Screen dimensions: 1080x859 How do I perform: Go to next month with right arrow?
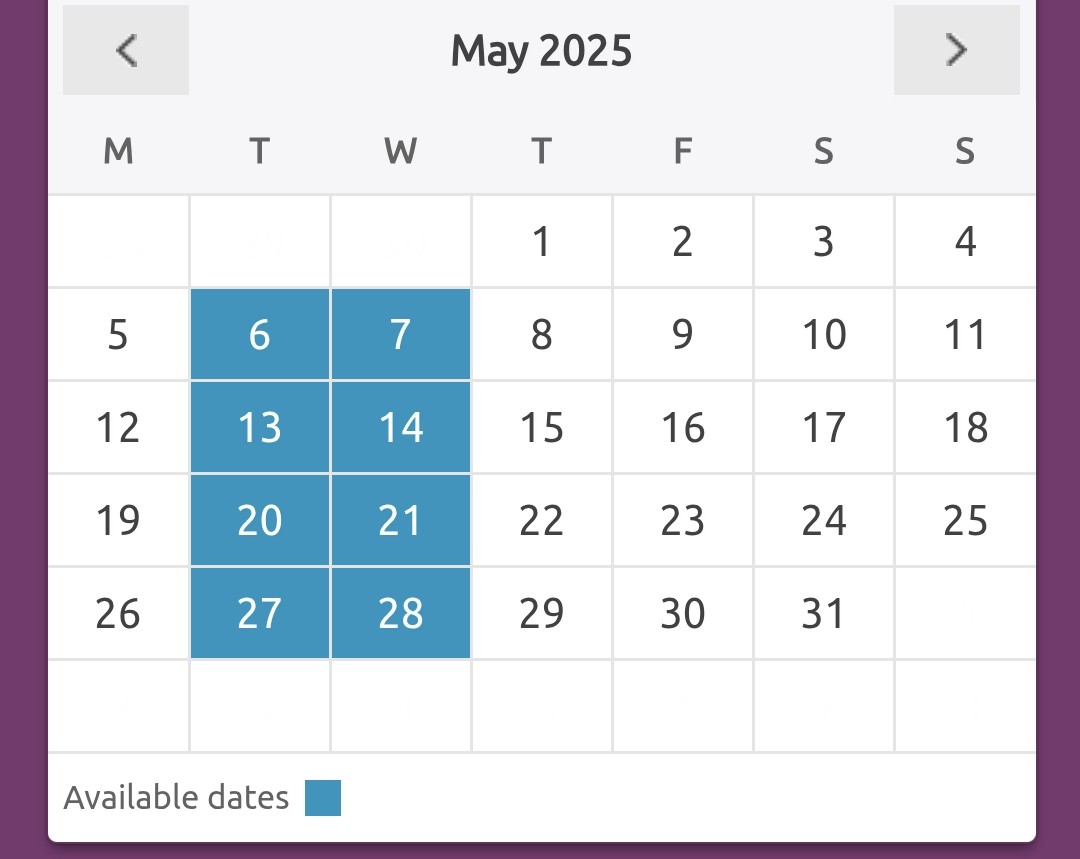tap(957, 50)
